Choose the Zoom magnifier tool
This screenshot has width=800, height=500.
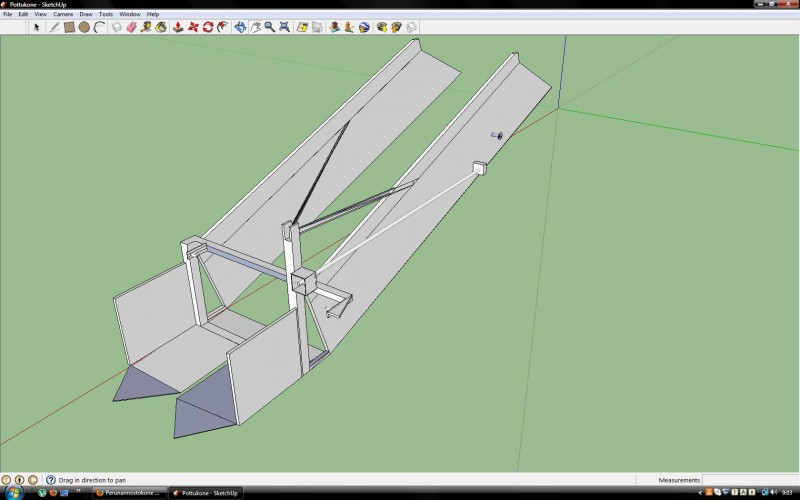click(x=270, y=27)
